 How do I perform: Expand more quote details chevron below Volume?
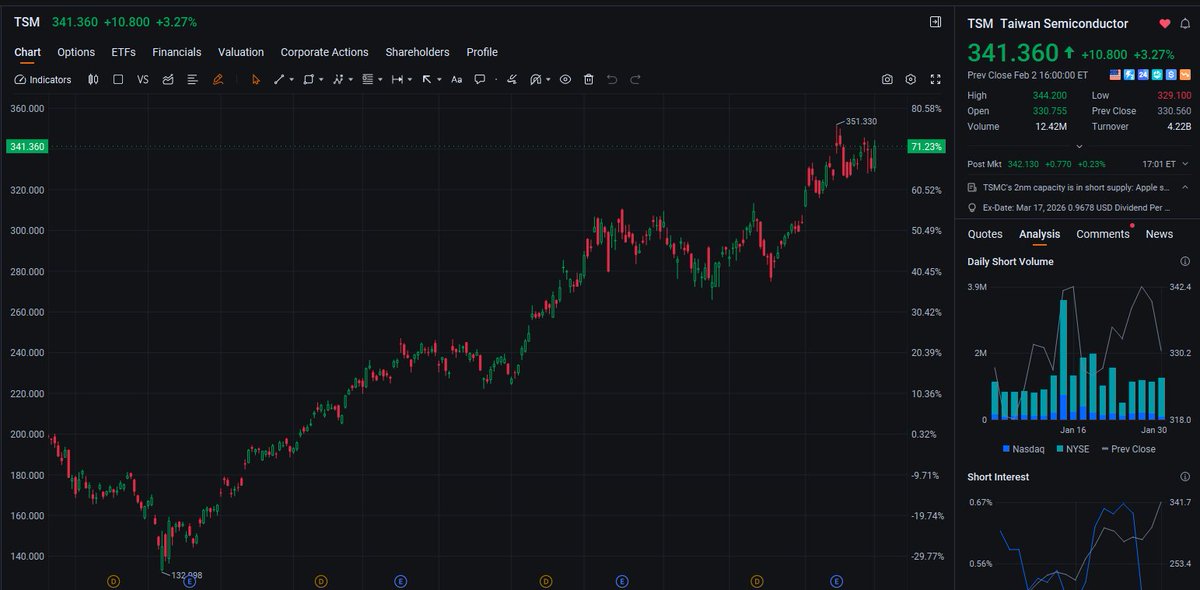(1079, 147)
